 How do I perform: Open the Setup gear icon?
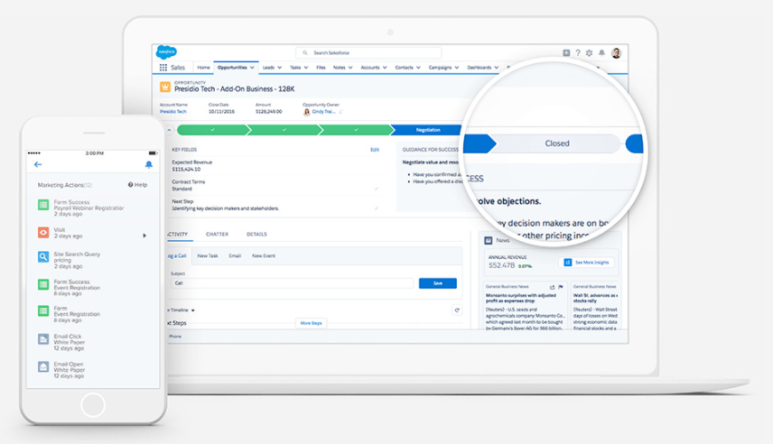tap(589, 53)
